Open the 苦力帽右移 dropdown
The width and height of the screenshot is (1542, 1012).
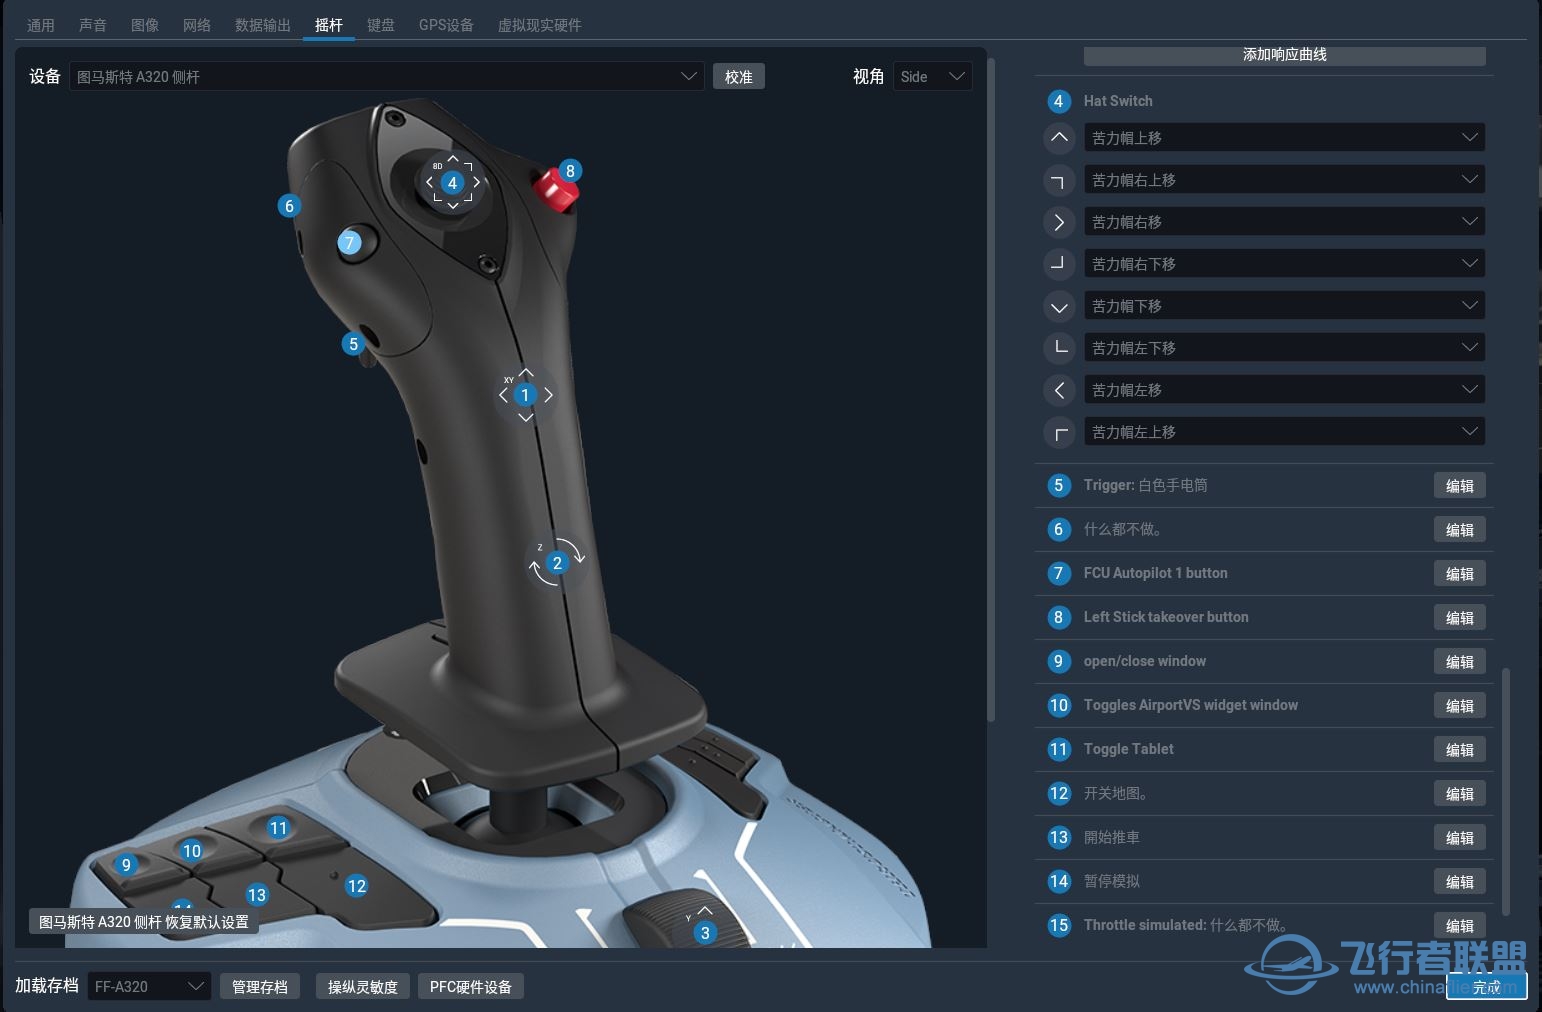tap(1284, 222)
